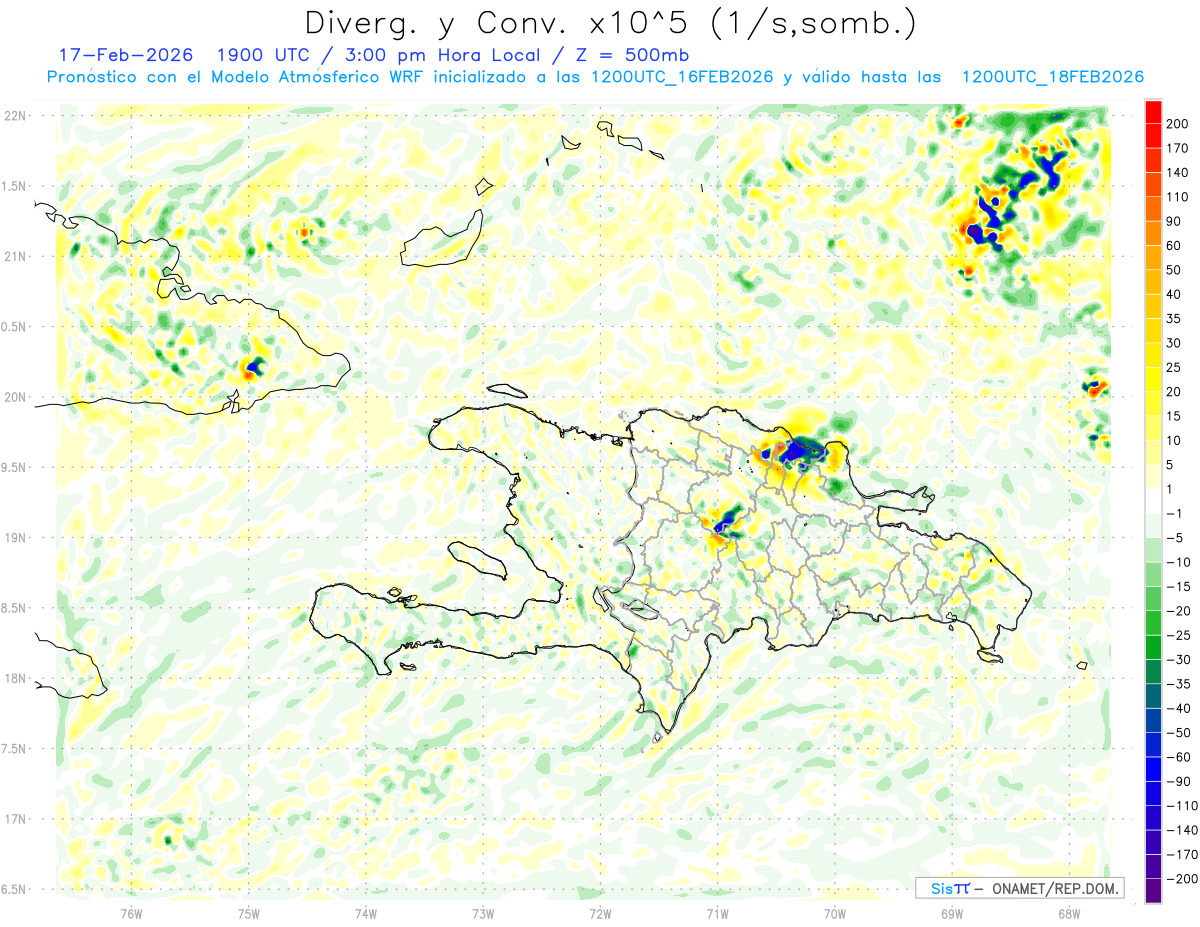The height and width of the screenshot is (927, 1200).
Task: Click the "68W" longitude label
Action: tap(1069, 912)
